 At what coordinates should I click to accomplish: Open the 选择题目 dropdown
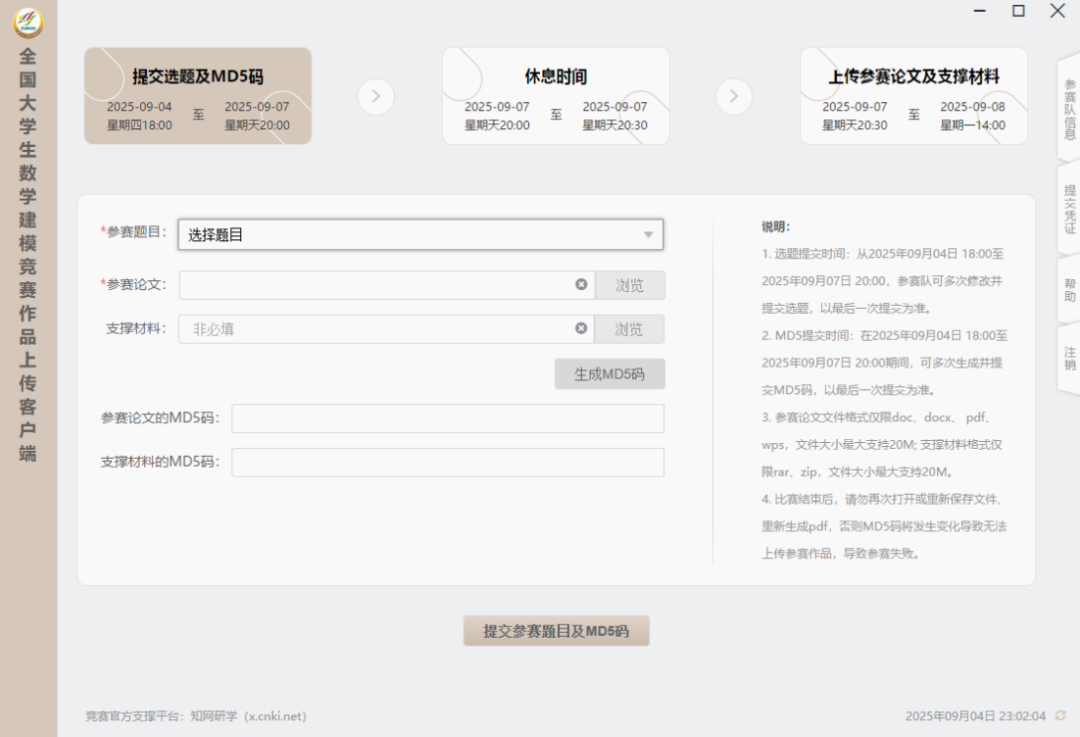click(421, 235)
